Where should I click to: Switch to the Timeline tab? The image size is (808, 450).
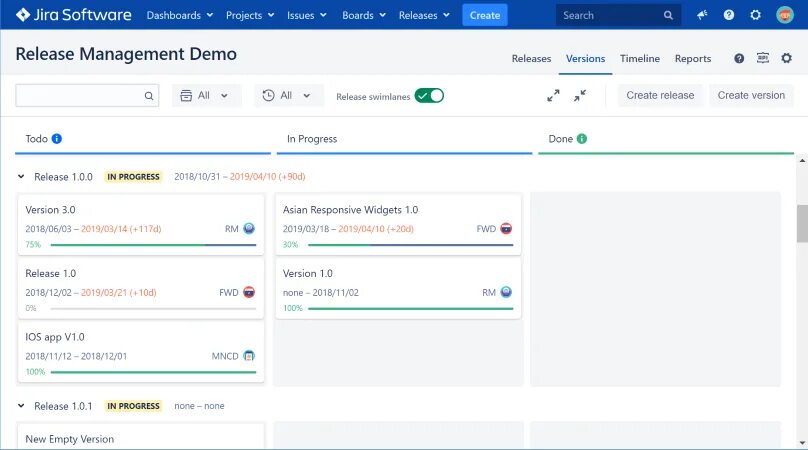coord(639,59)
